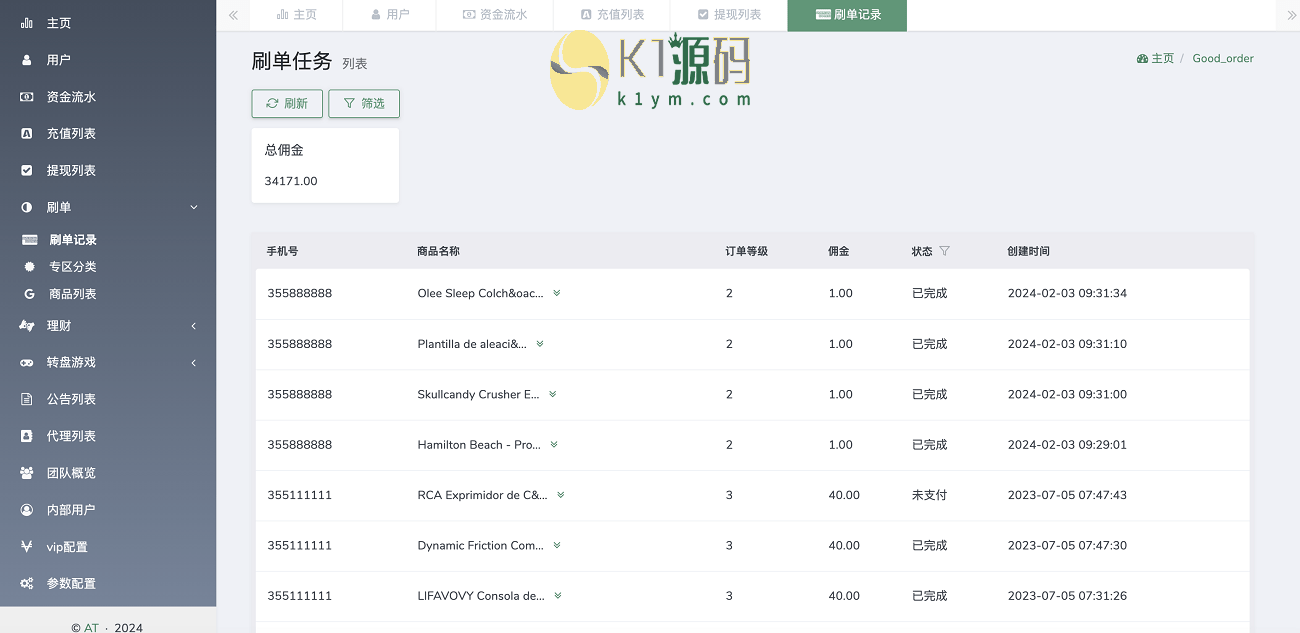
Task: Go to 团队概览 in the sidebar
Action: pyautogui.click(x=71, y=473)
